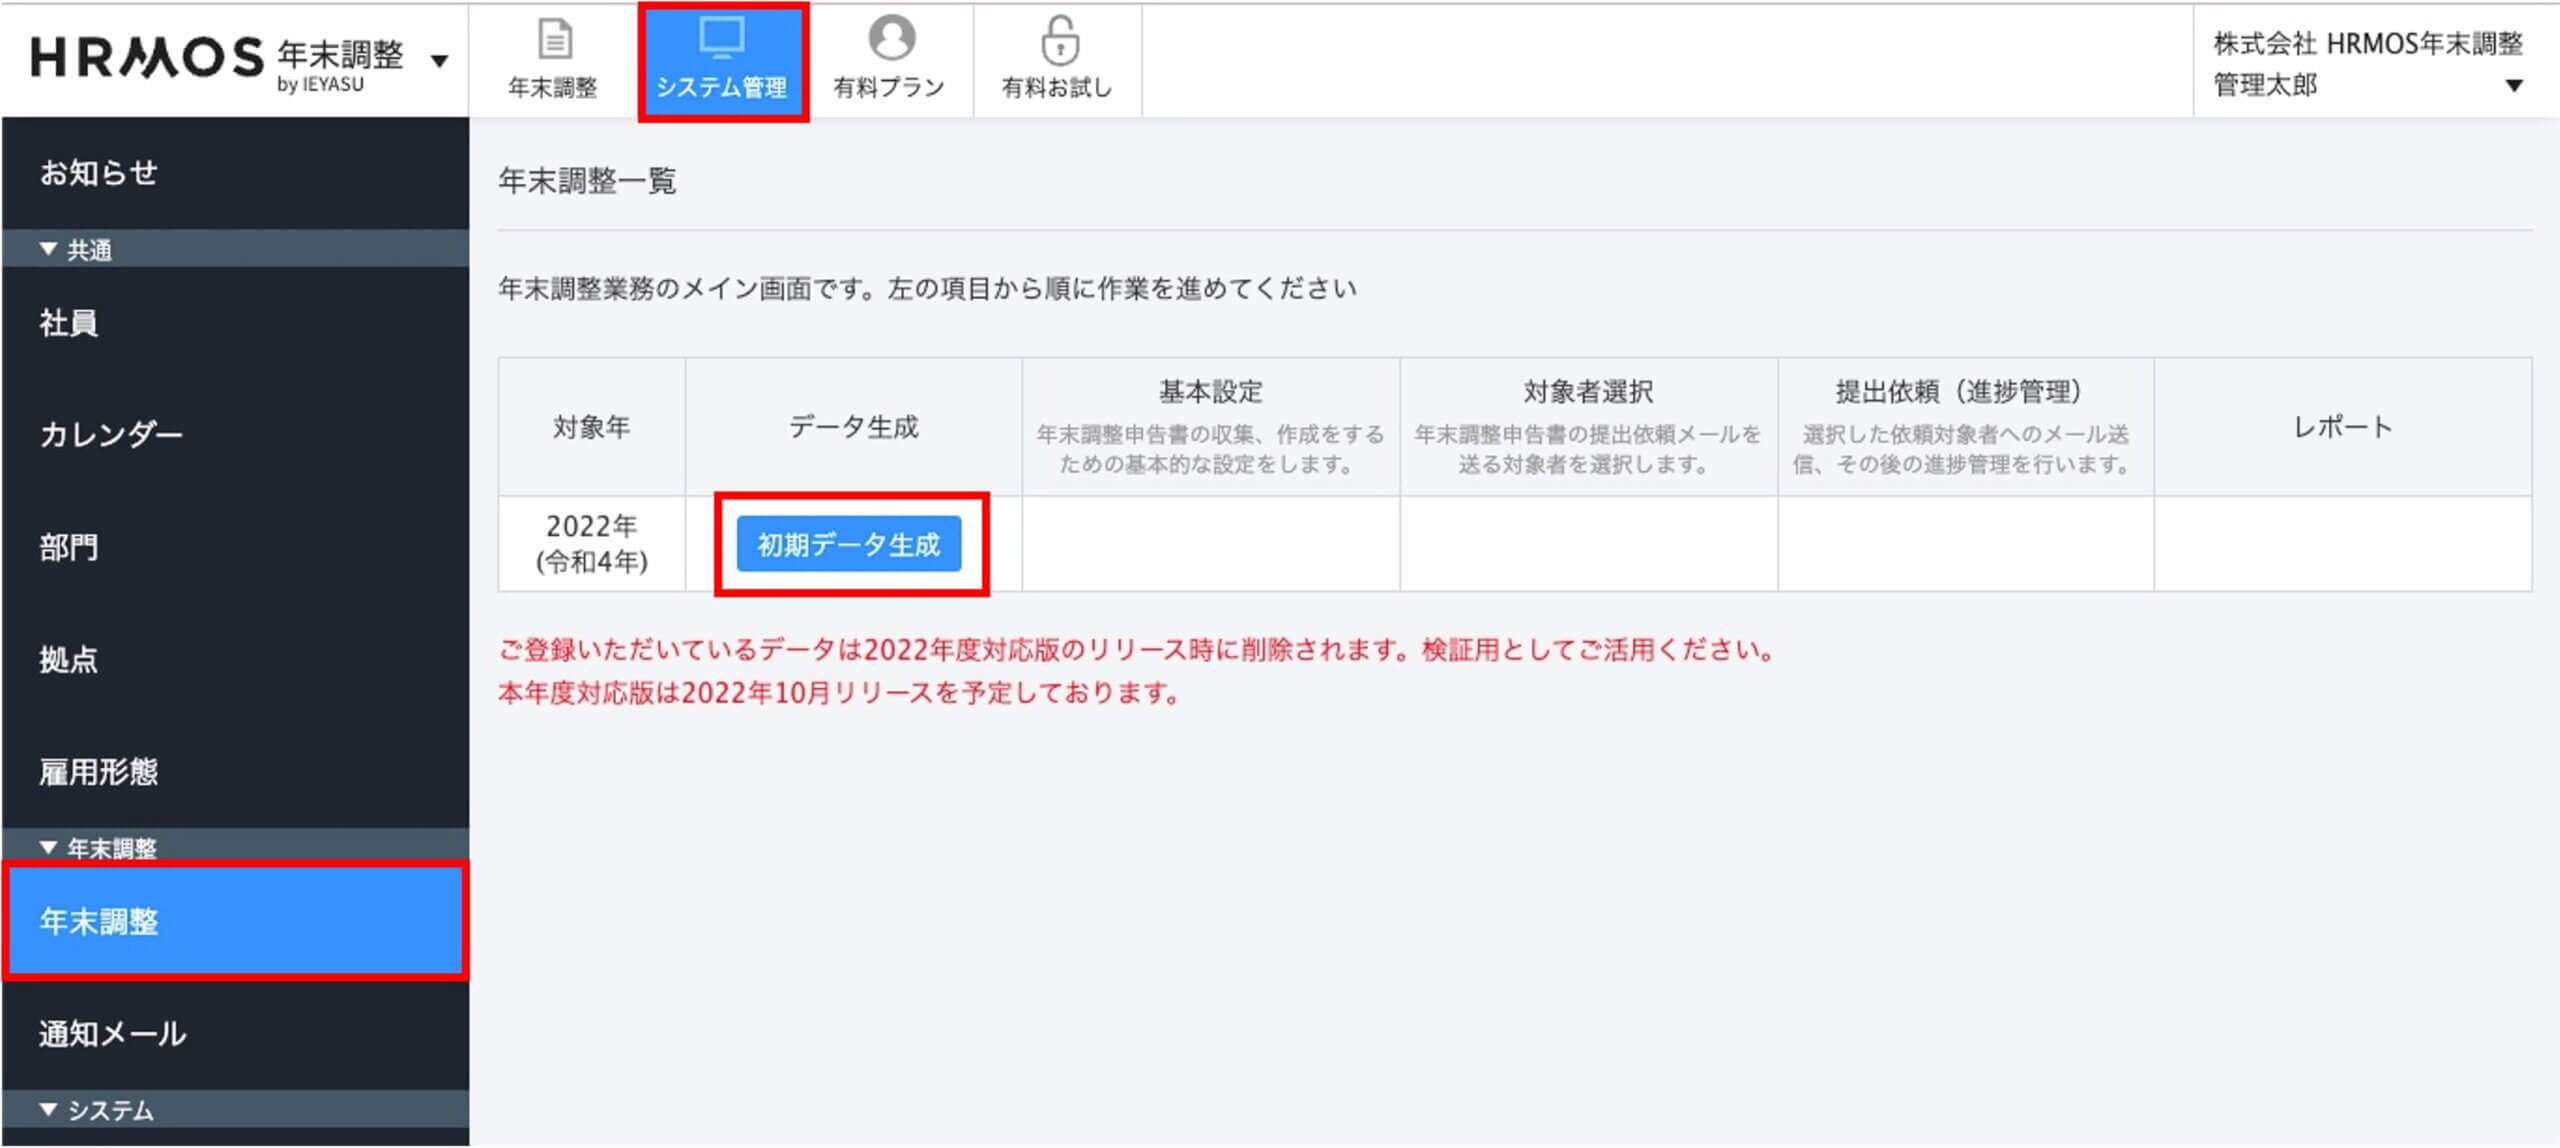Go to 社員 in the sidebar

click(68, 323)
